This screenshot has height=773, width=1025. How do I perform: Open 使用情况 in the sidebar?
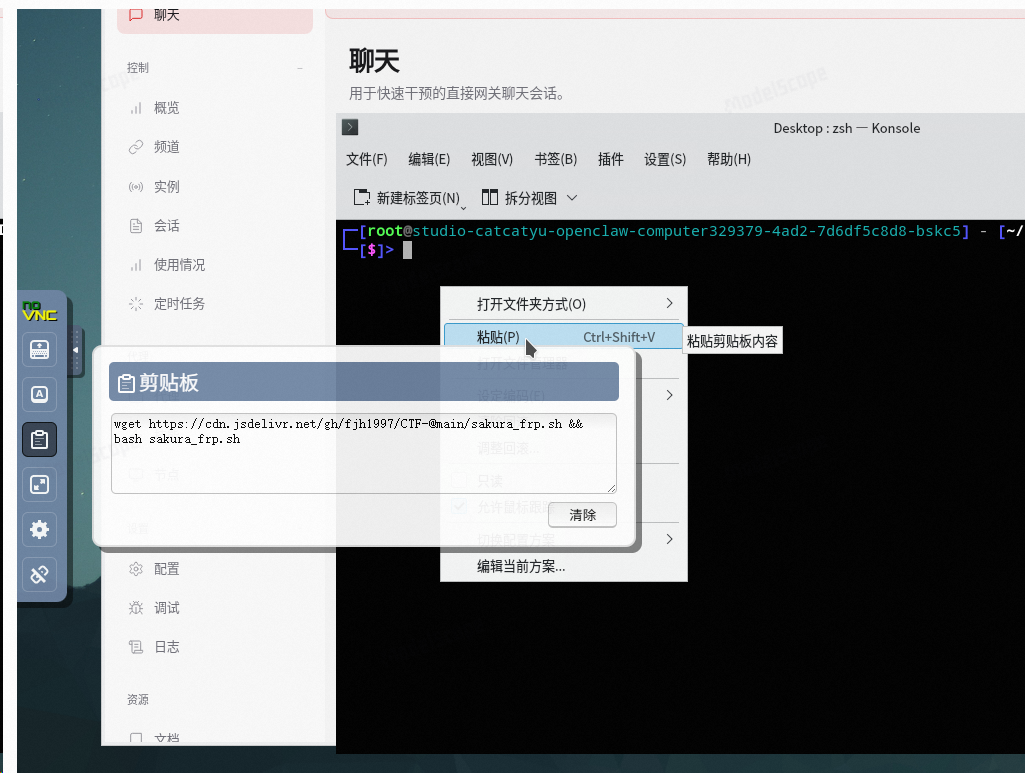coord(179,265)
